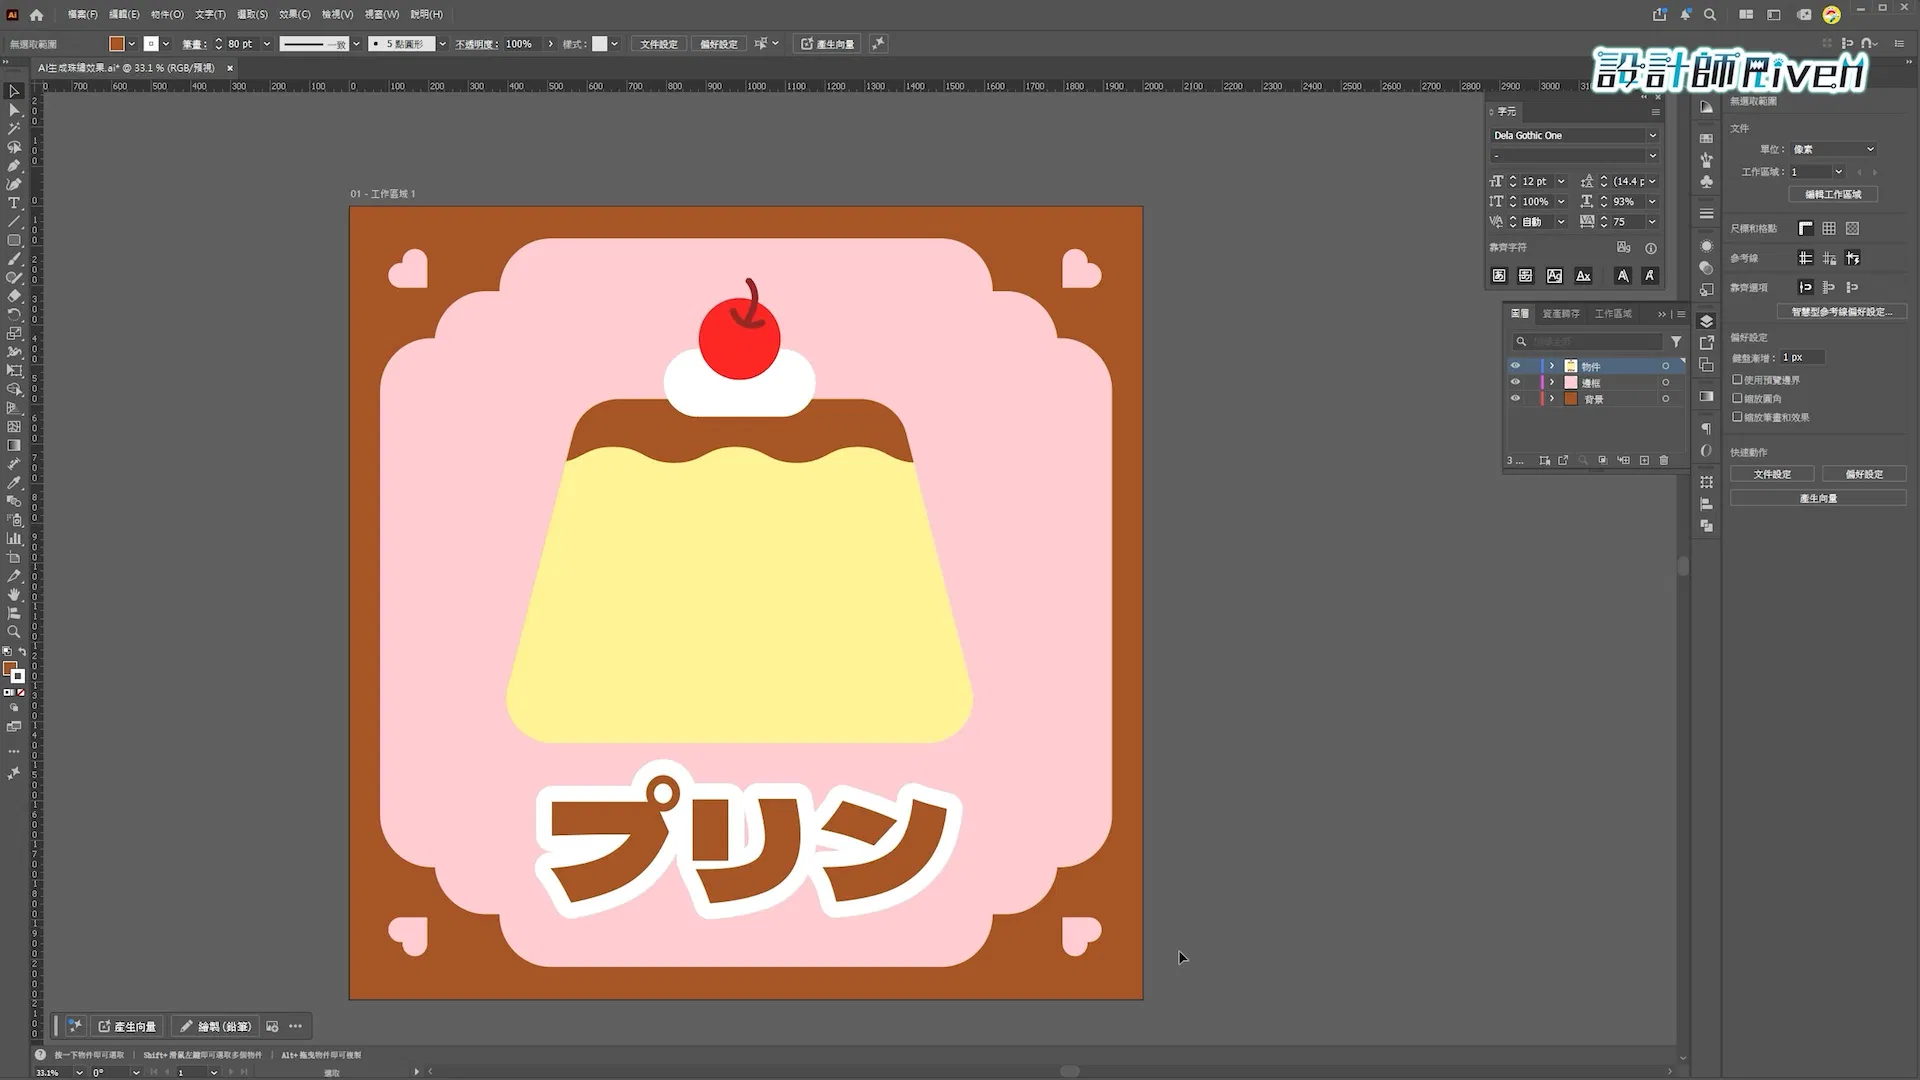This screenshot has height=1080, width=1920.
Task: Click fill color box in tools panel
Action: 10,669
